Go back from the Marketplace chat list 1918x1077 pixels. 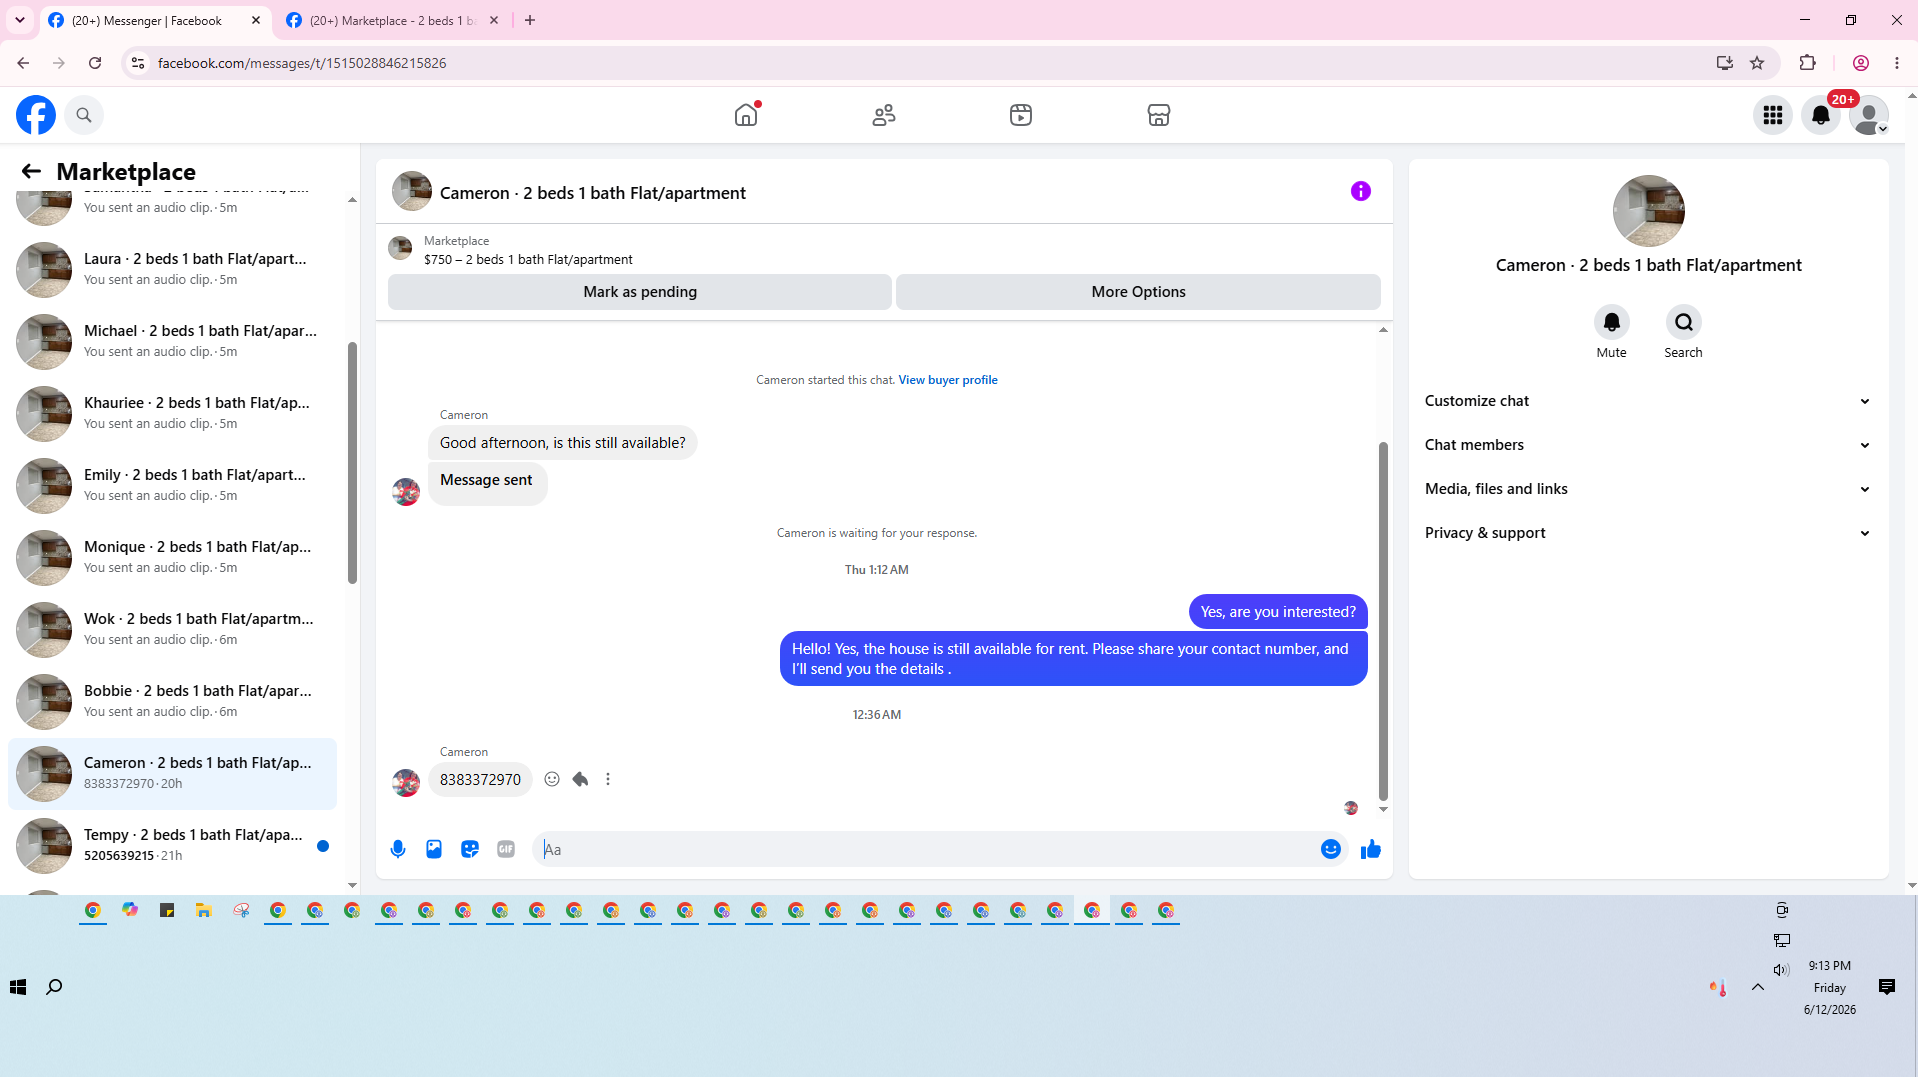[31, 171]
